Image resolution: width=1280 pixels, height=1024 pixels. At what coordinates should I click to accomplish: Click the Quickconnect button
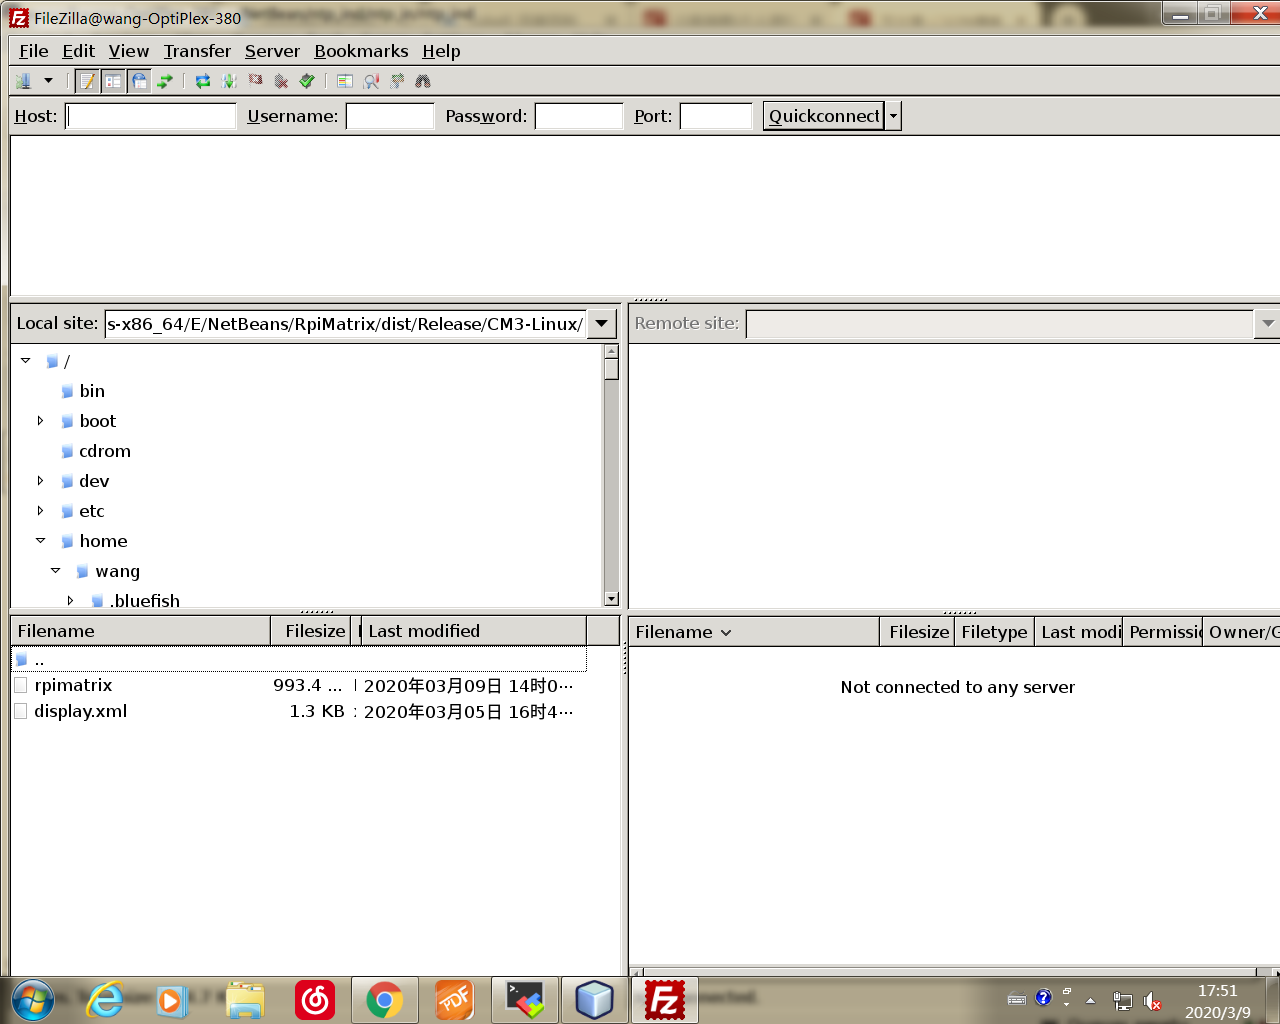tap(824, 116)
